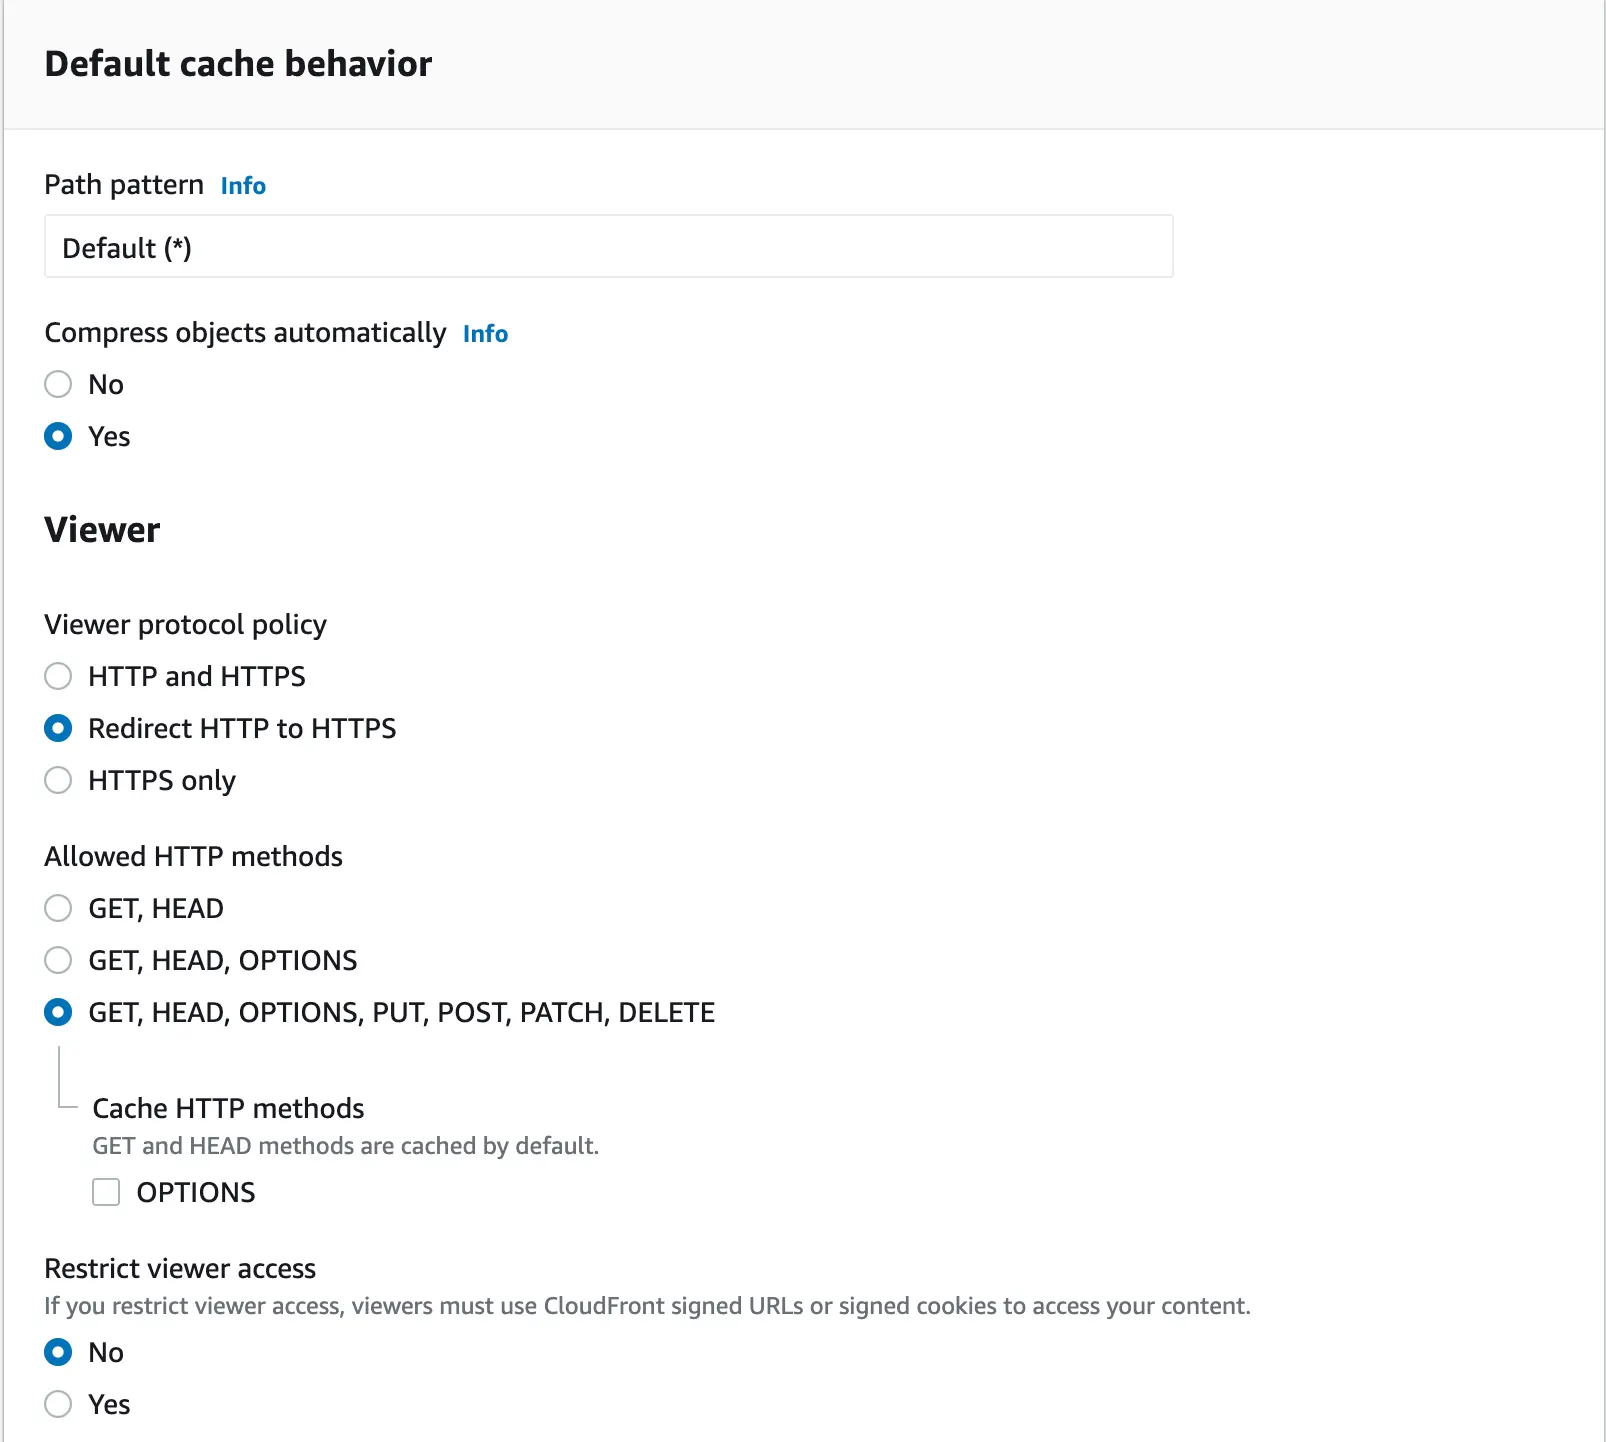Open Info link for Compress objects automatically
Image resolution: width=1606 pixels, height=1442 pixels.
(485, 334)
